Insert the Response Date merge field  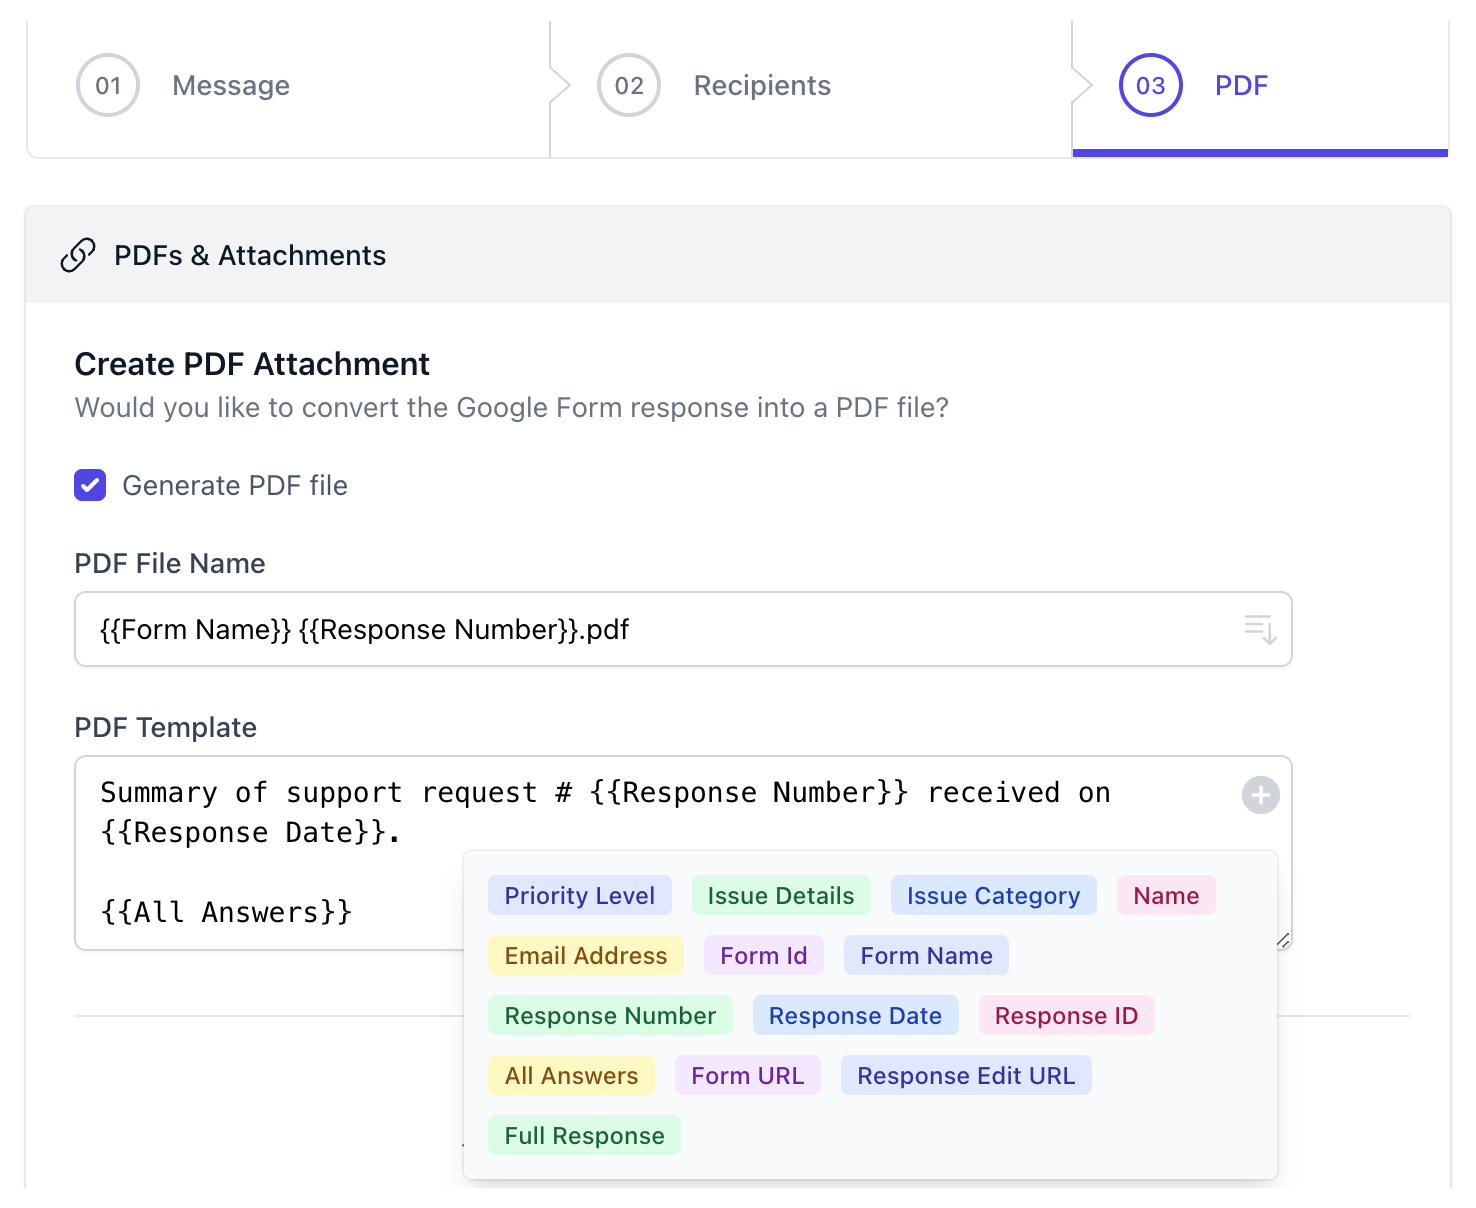[x=855, y=1015]
